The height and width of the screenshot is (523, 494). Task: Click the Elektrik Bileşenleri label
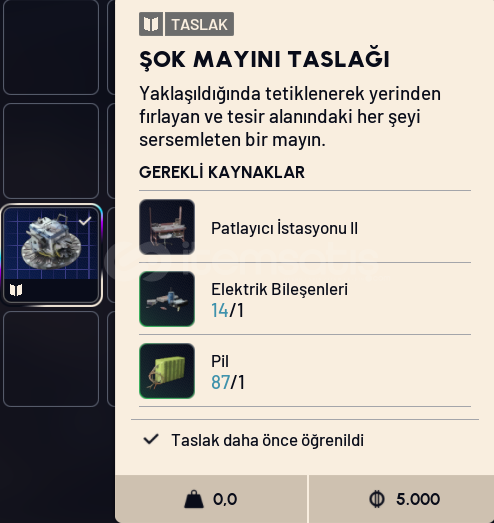click(x=280, y=289)
